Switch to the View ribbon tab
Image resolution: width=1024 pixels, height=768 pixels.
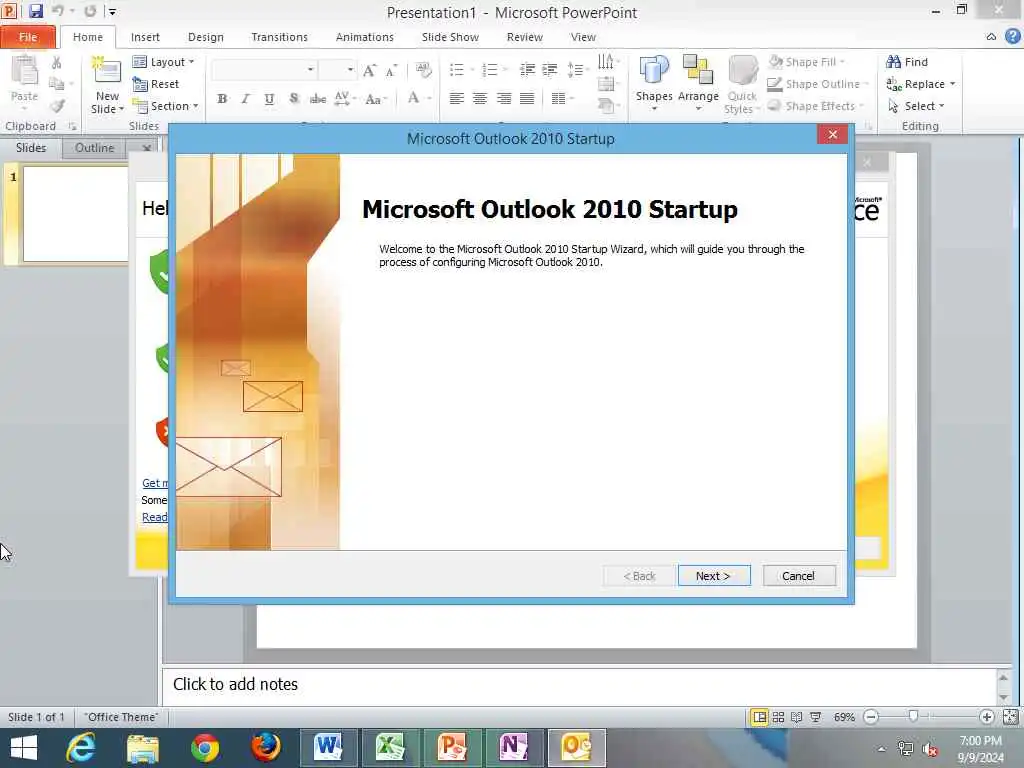pos(583,37)
